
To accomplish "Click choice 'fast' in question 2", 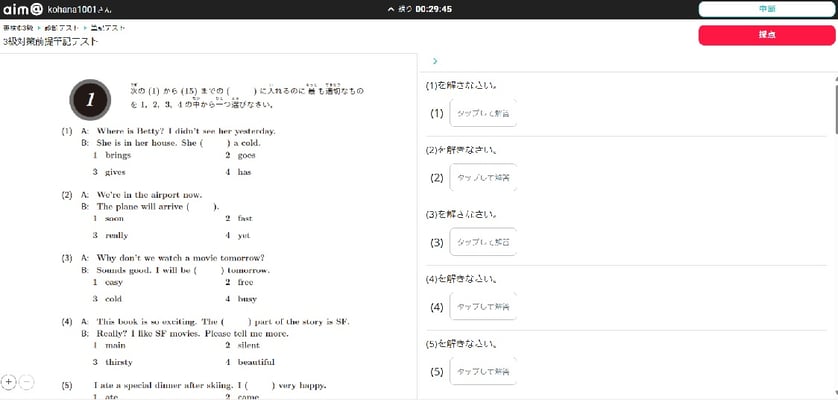I will (245, 218).
